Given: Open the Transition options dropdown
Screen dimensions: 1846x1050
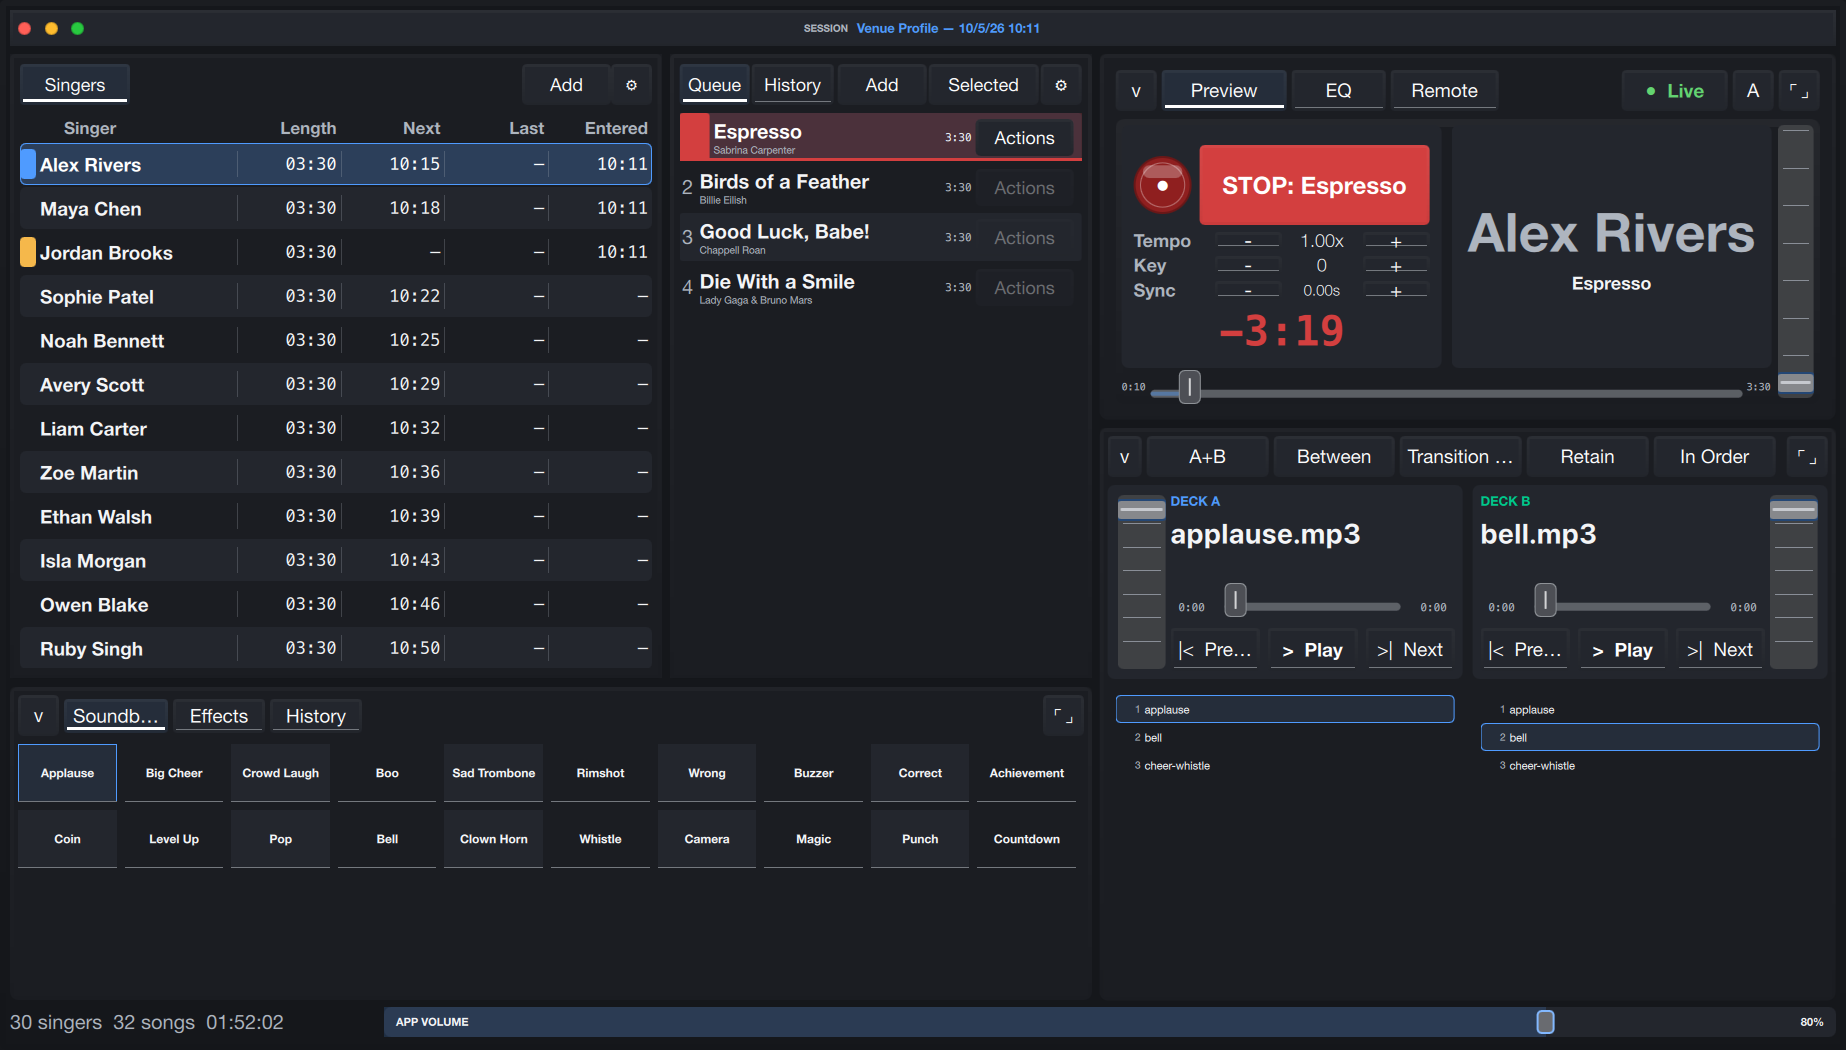Looking at the screenshot, I should [1460, 457].
